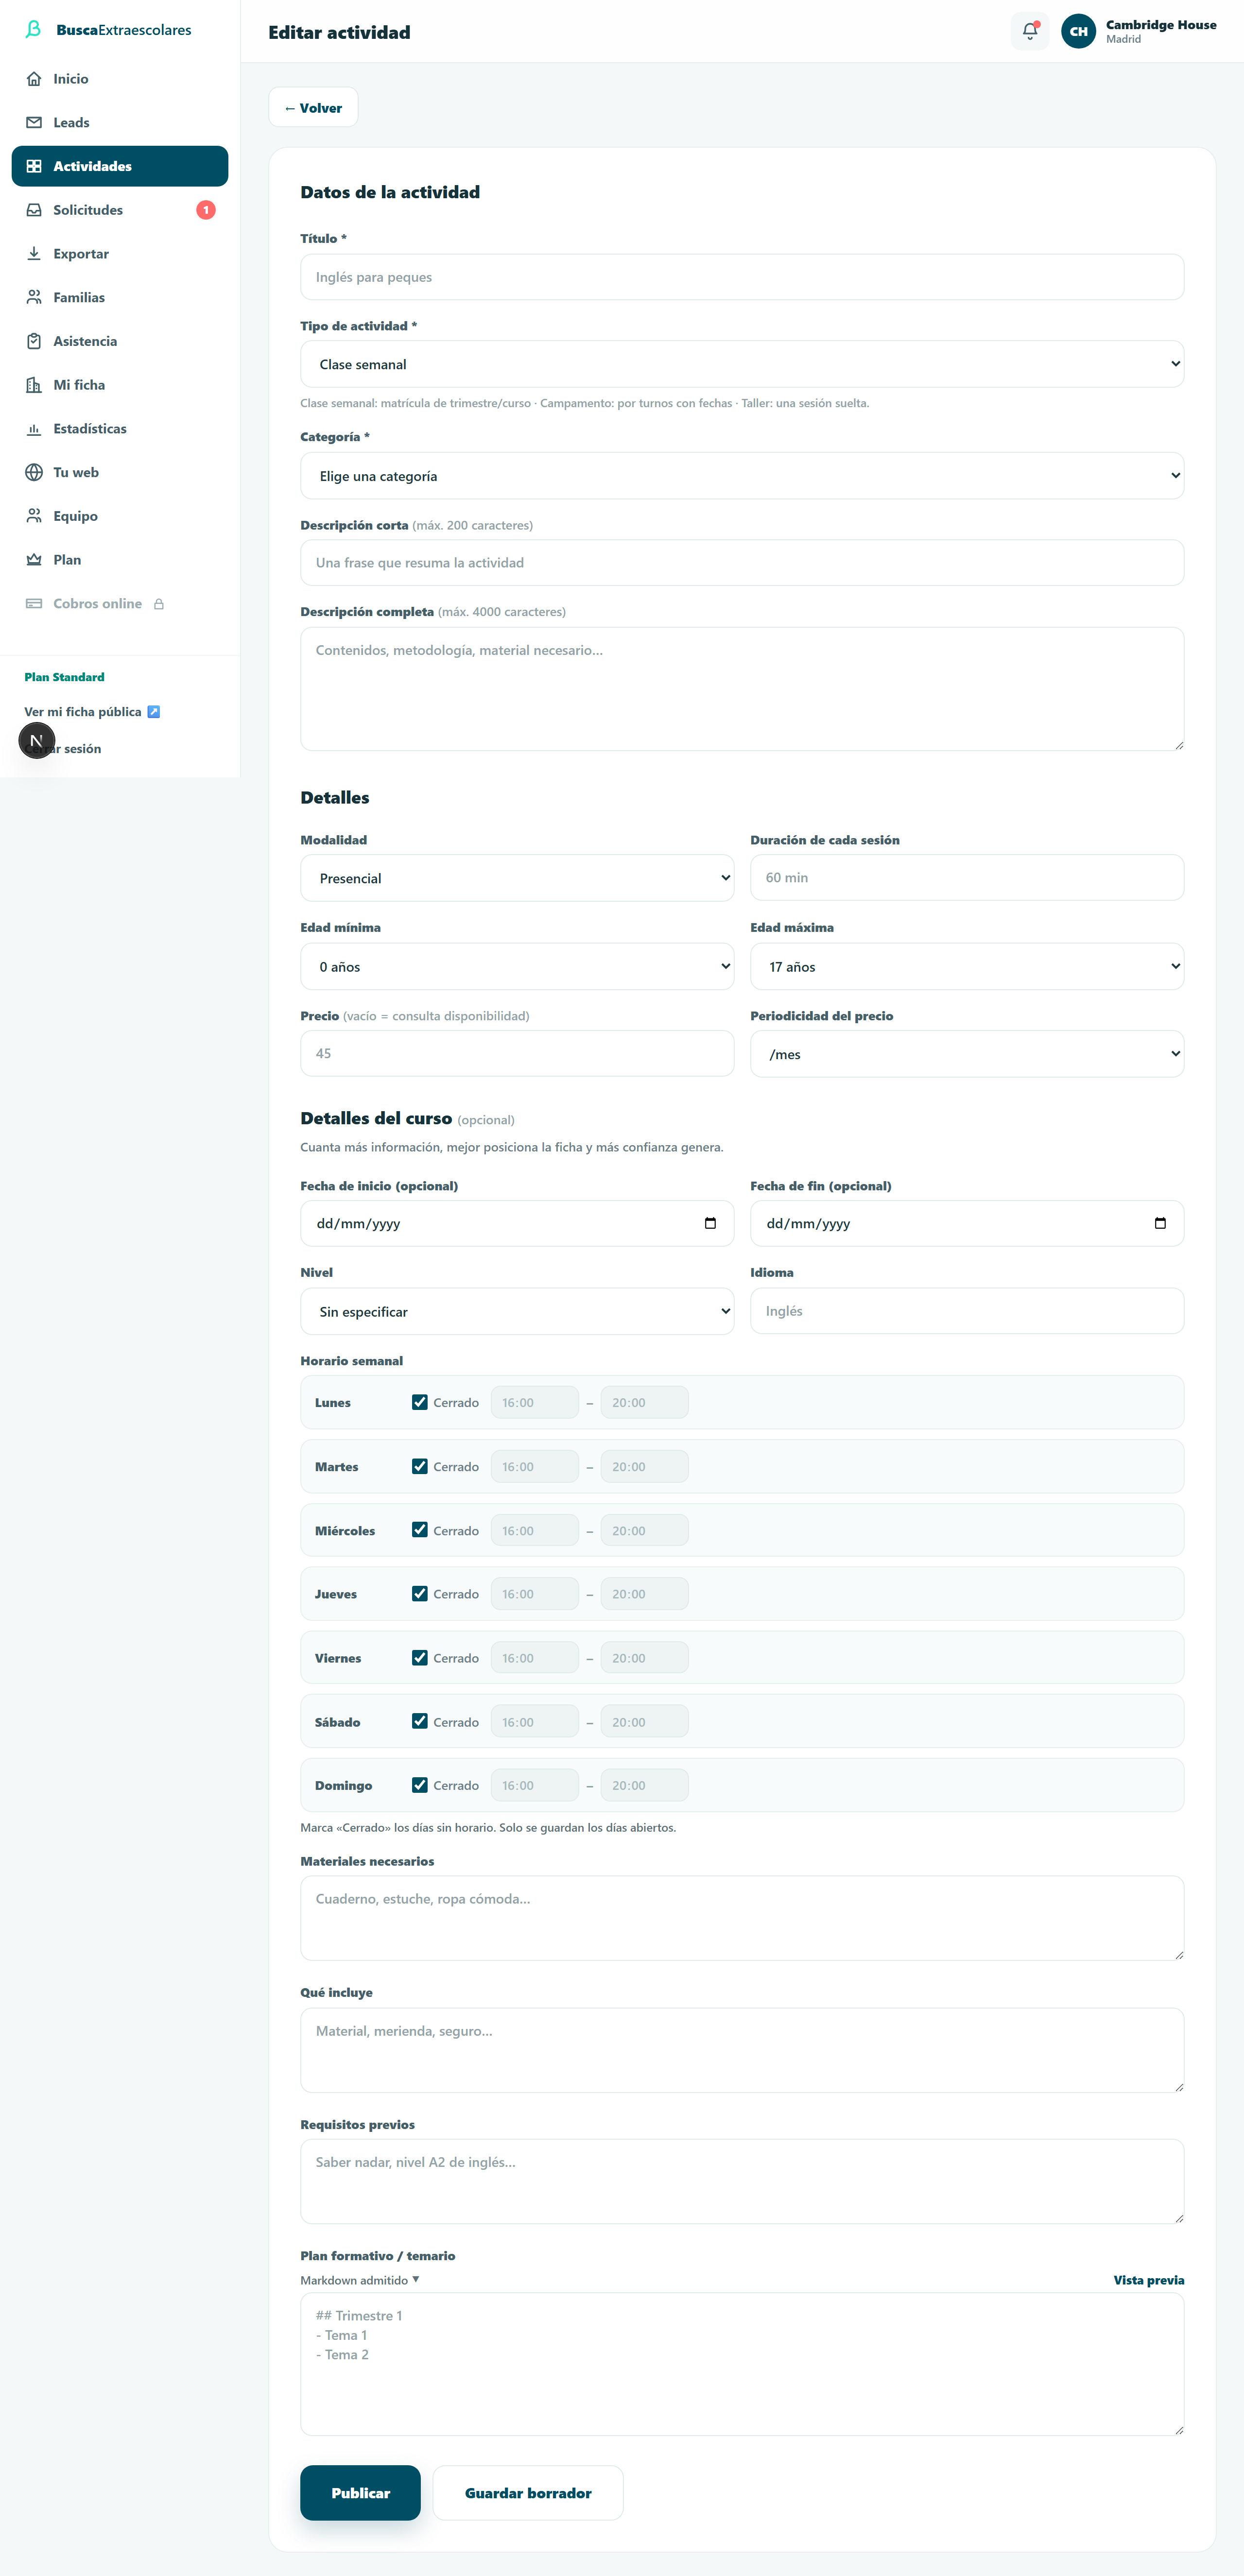Screen dimensions: 1244x2576
Task: Click the Requisitos previos text area
Action: tap(742, 2181)
